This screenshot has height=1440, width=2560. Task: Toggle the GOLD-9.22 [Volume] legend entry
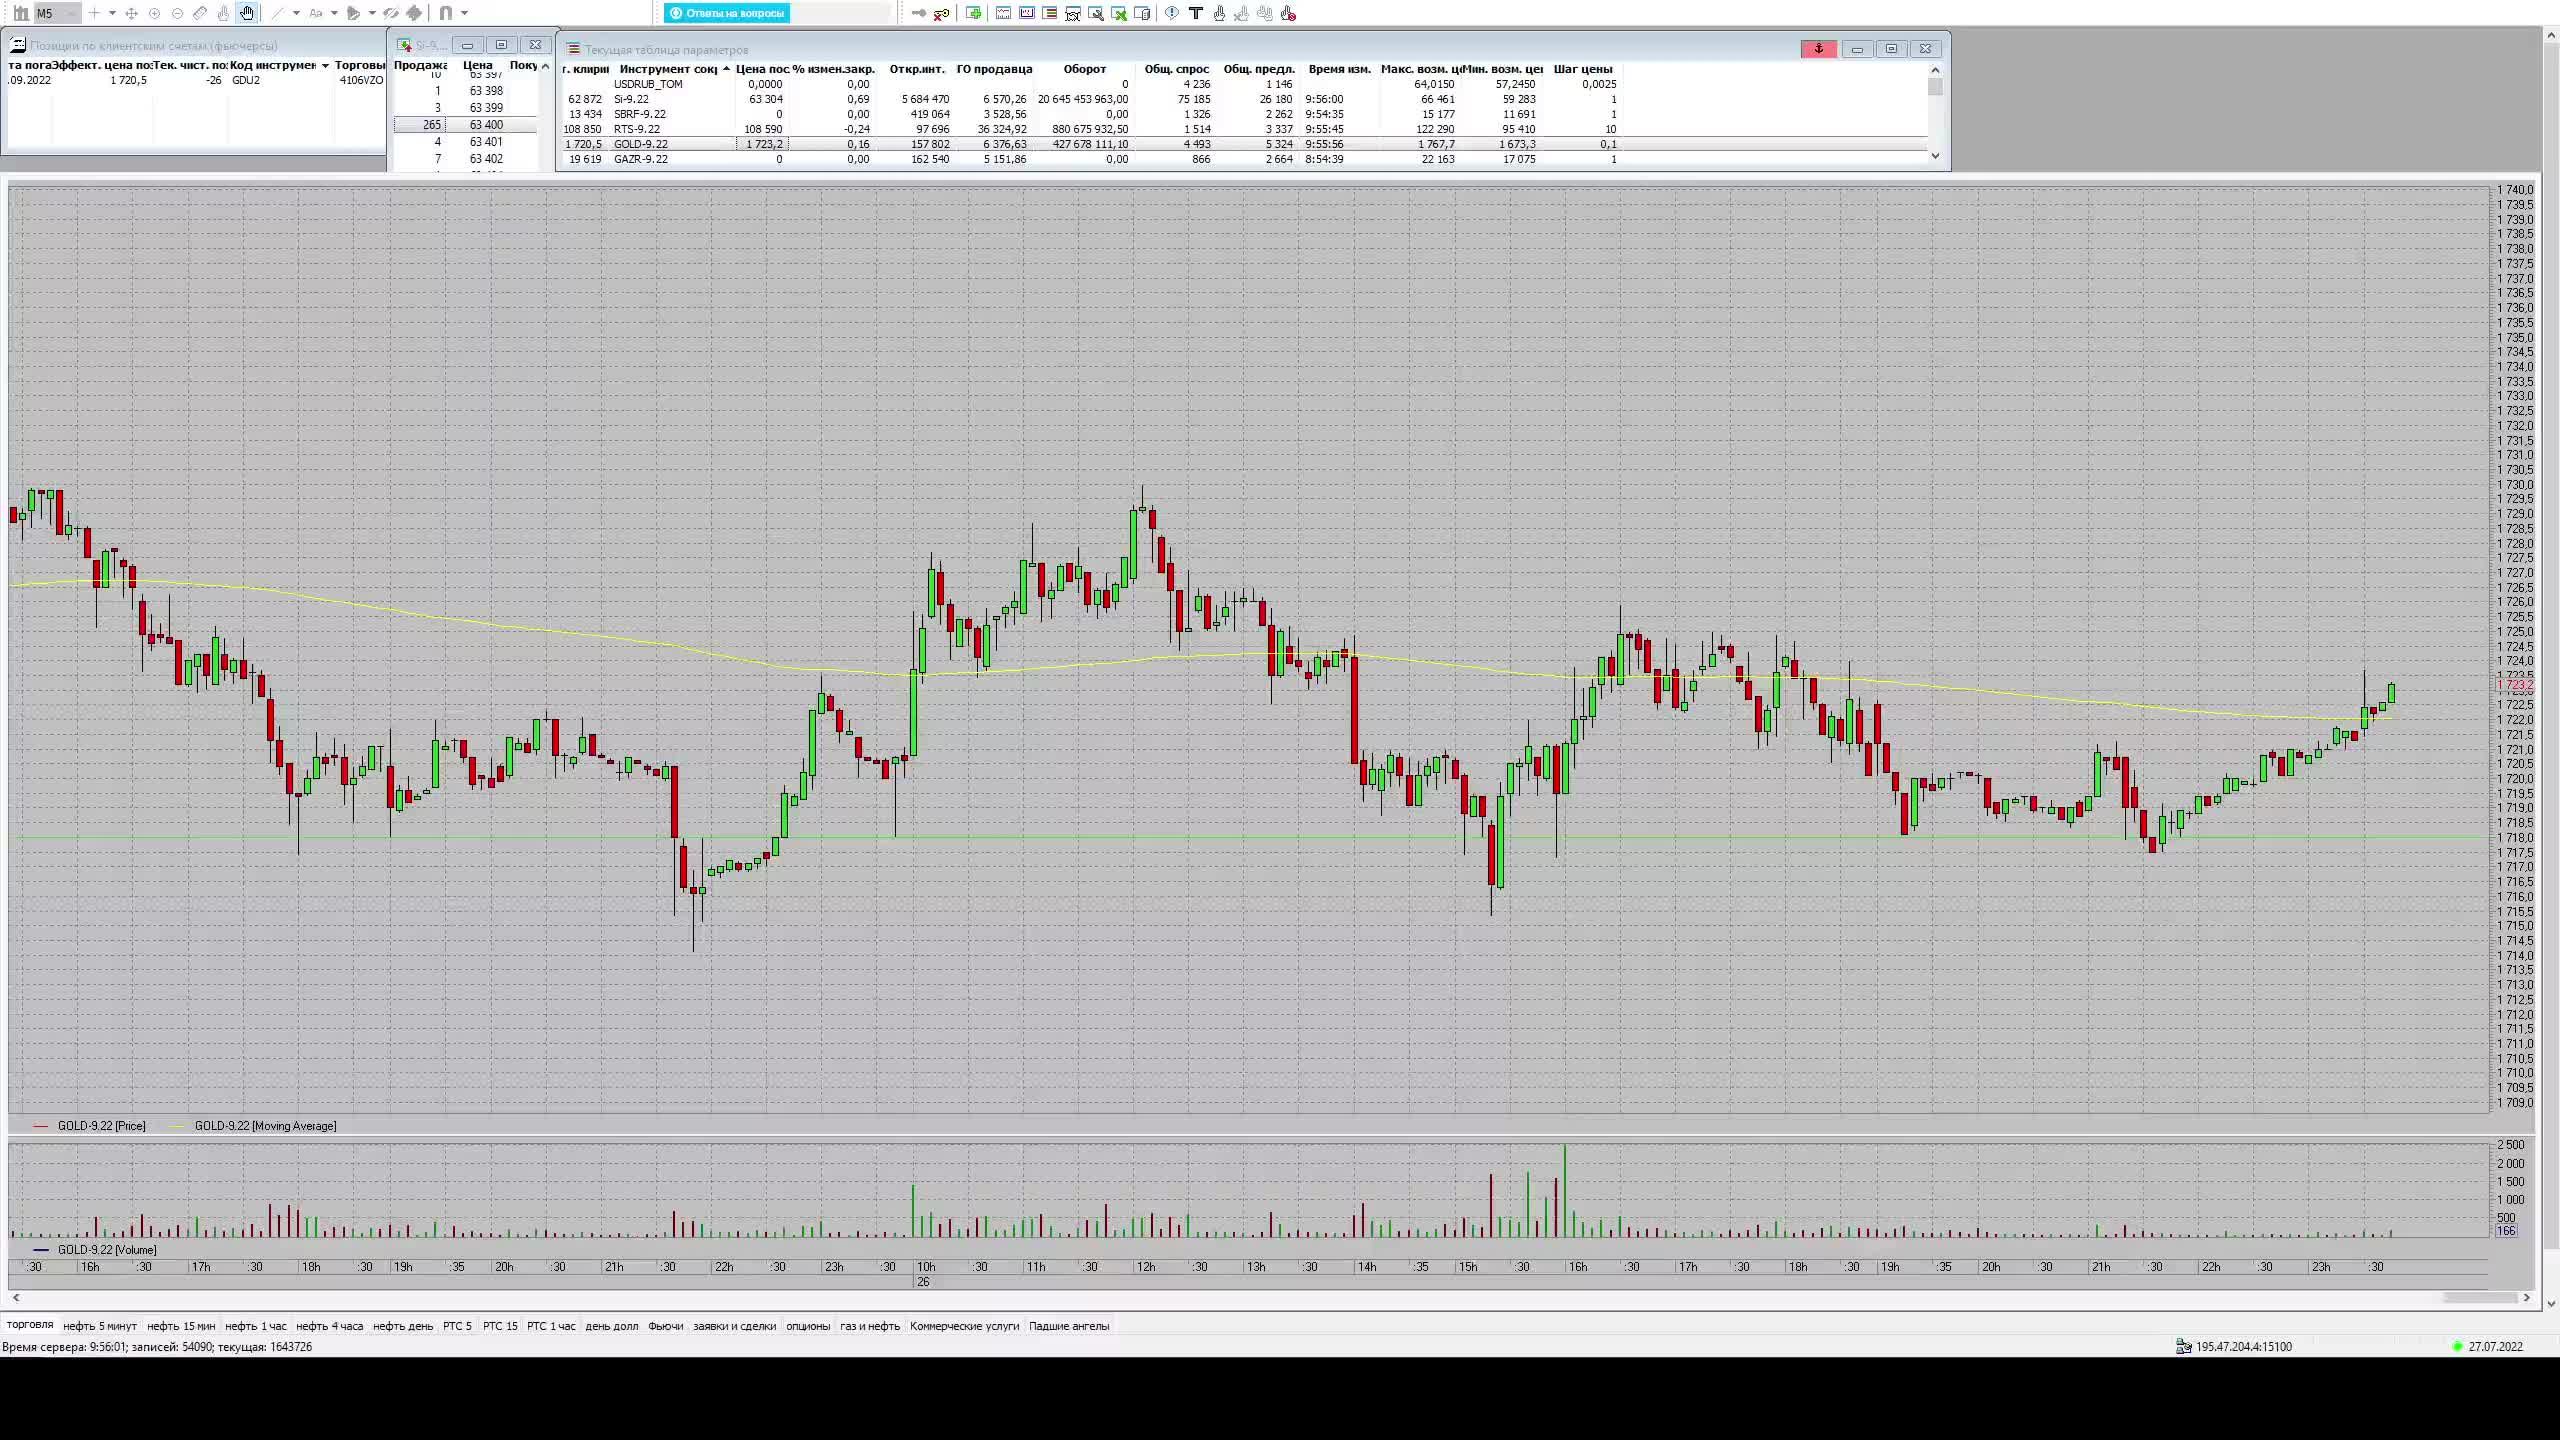[x=95, y=1250]
